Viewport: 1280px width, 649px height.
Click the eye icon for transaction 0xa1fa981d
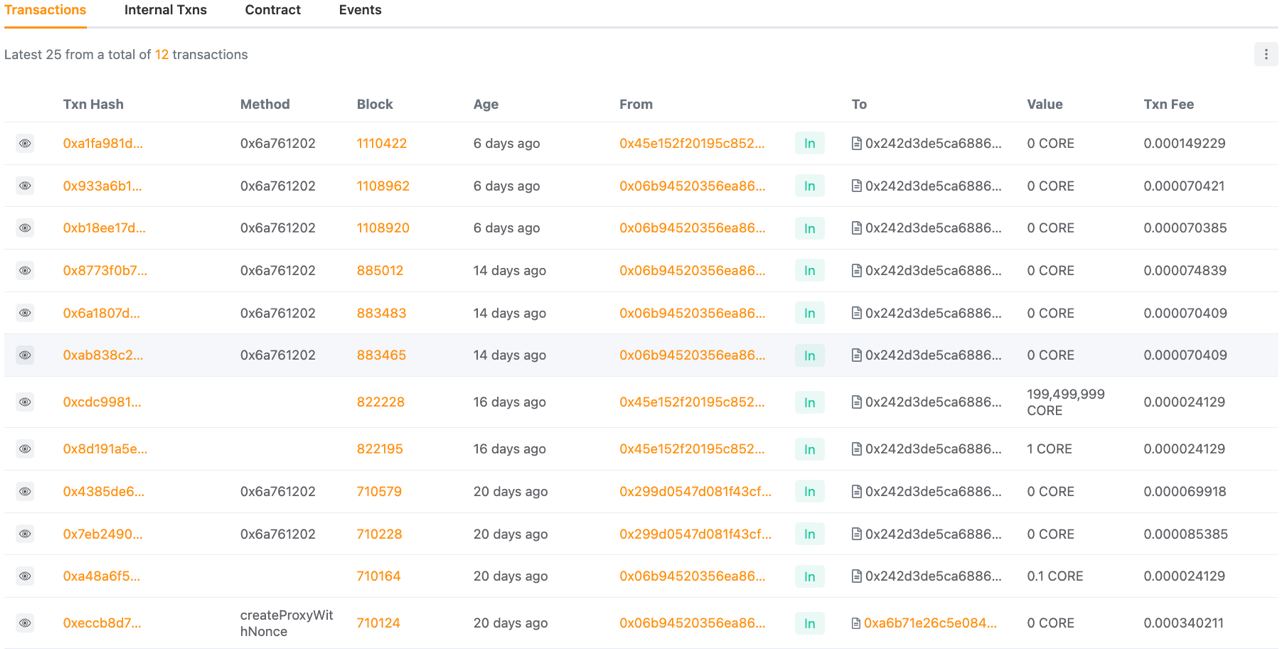pos(25,144)
